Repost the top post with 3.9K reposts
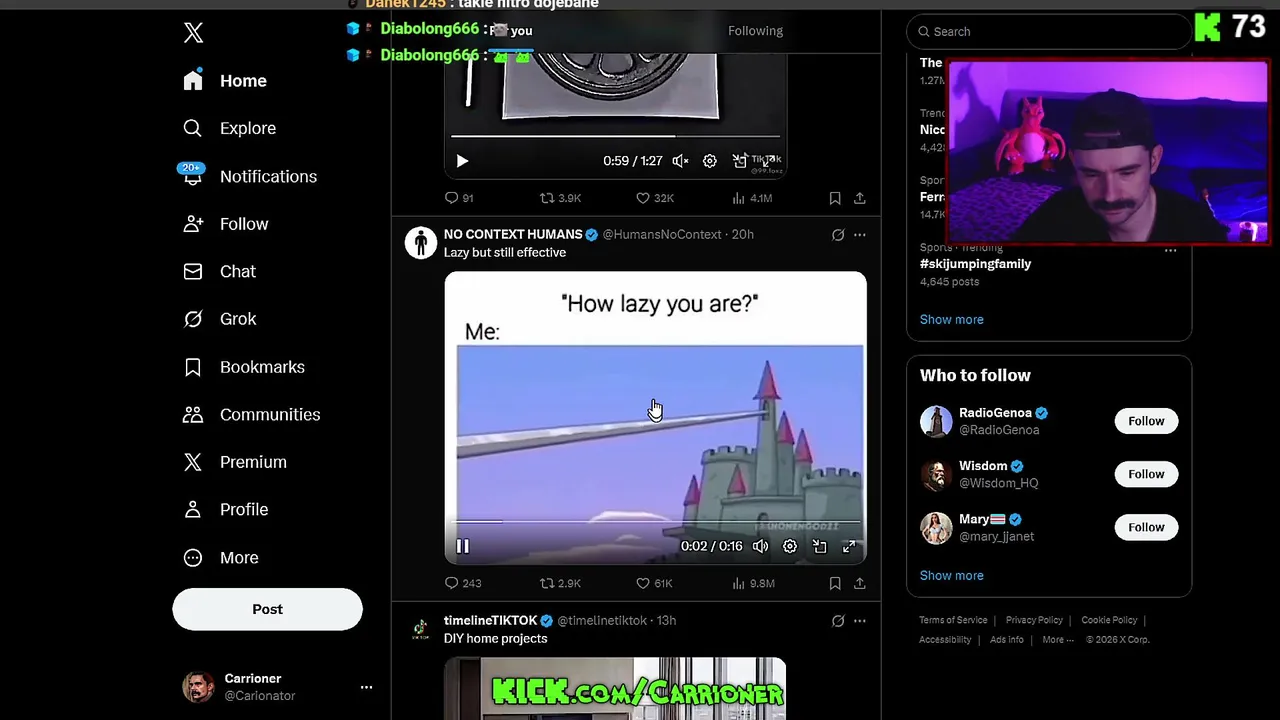 pos(560,198)
